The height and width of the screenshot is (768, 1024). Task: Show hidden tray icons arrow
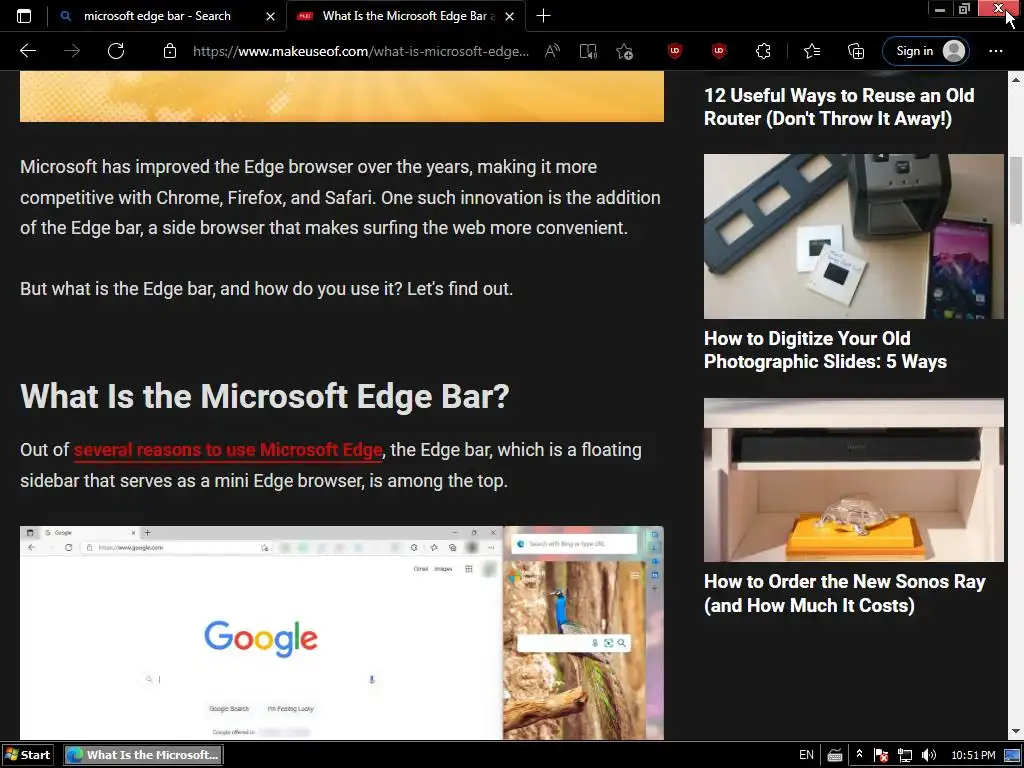(x=859, y=754)
